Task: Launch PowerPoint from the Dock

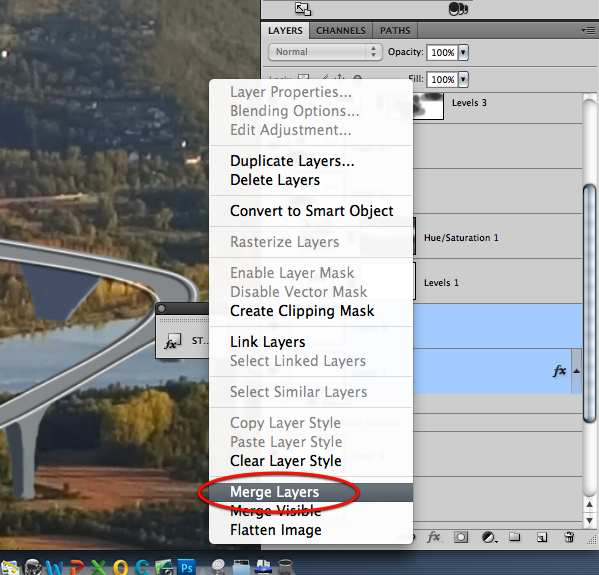Action: pyautogui.click(x=76, y=567)
